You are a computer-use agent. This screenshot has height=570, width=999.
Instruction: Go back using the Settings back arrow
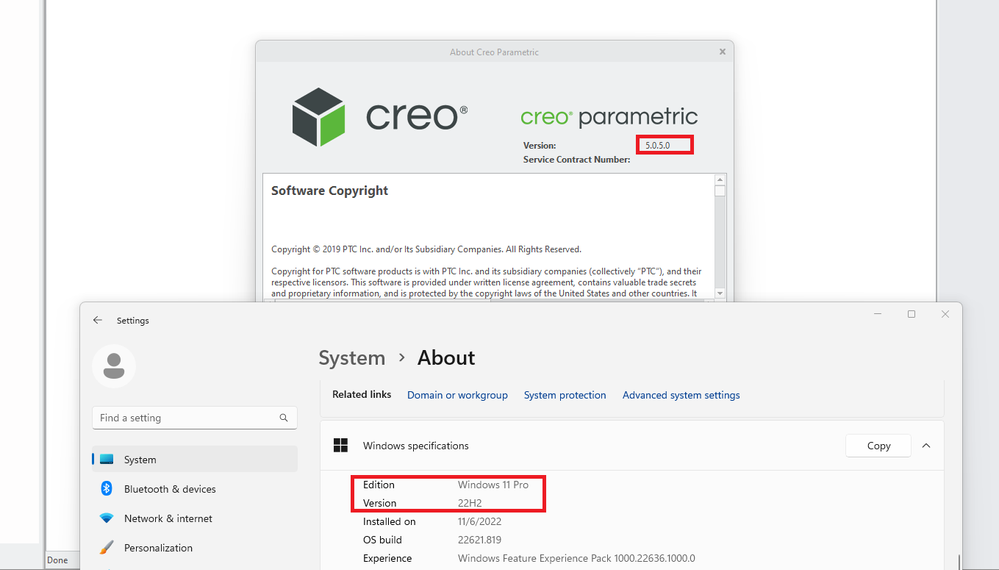[97, 320]
